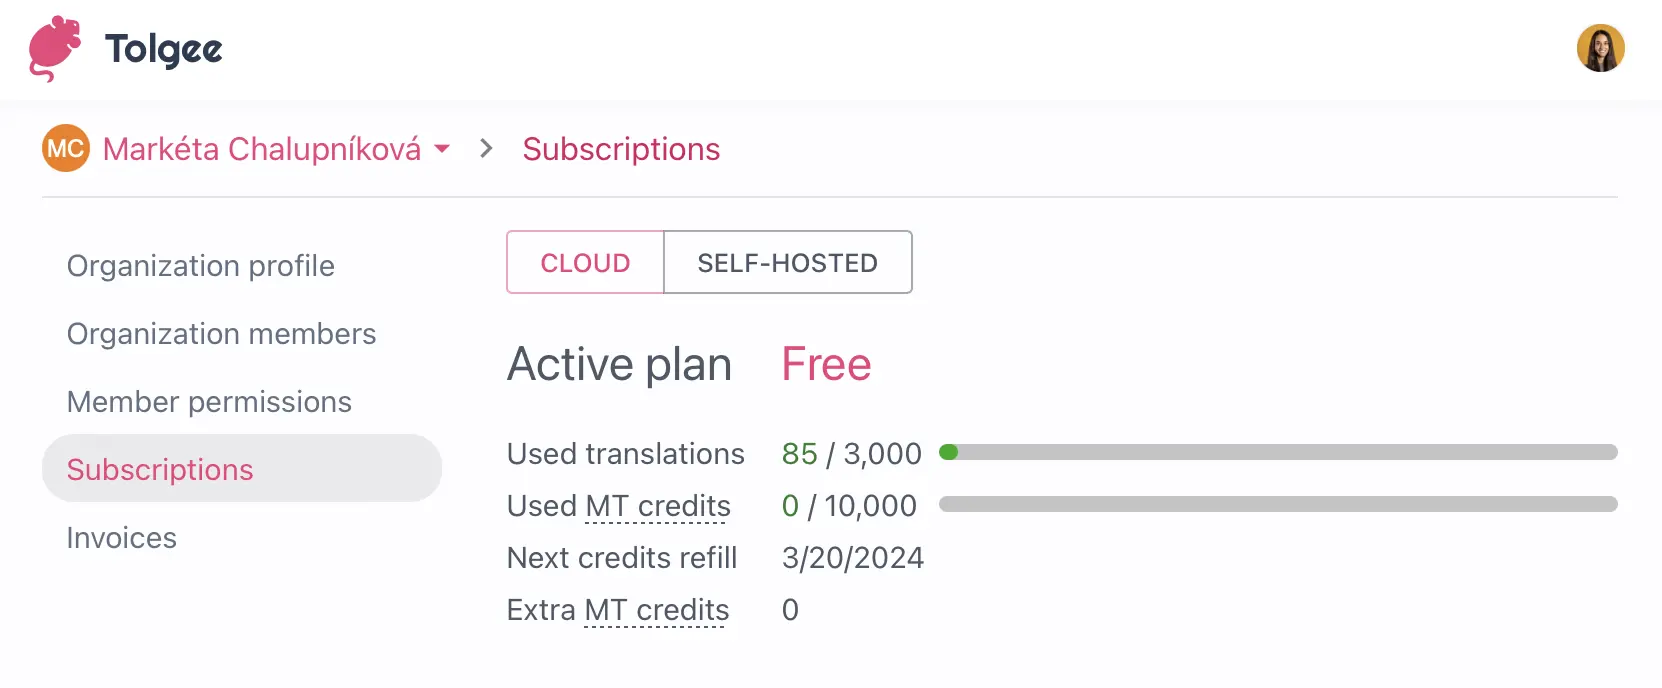The image size is (1662, 688).
Task: Open the Organization profile page
Action: click(200, 265)
